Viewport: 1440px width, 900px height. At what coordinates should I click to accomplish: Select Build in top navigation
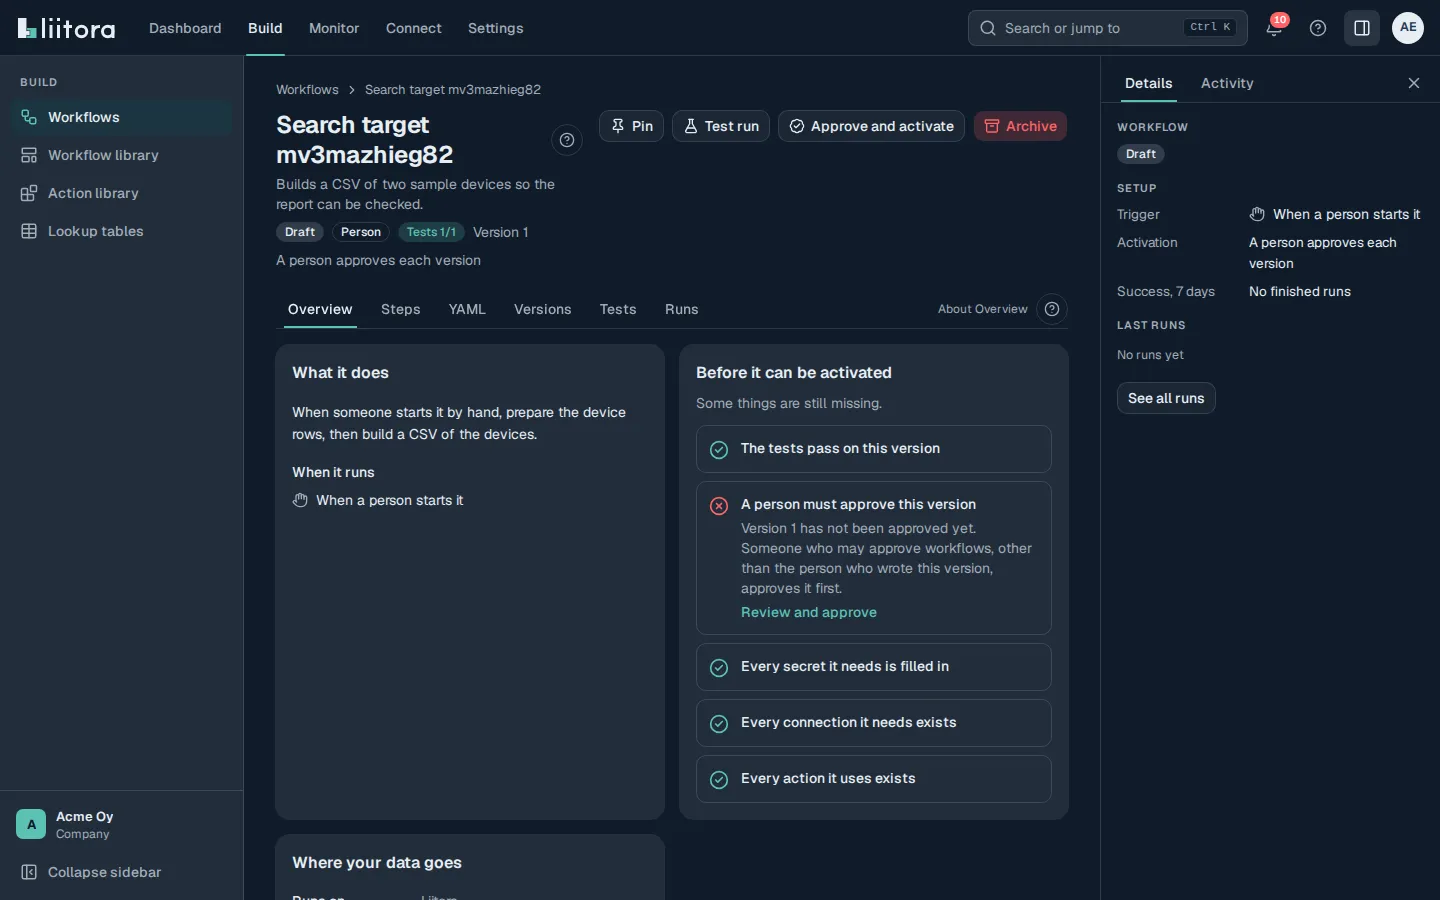pos(265,28)
